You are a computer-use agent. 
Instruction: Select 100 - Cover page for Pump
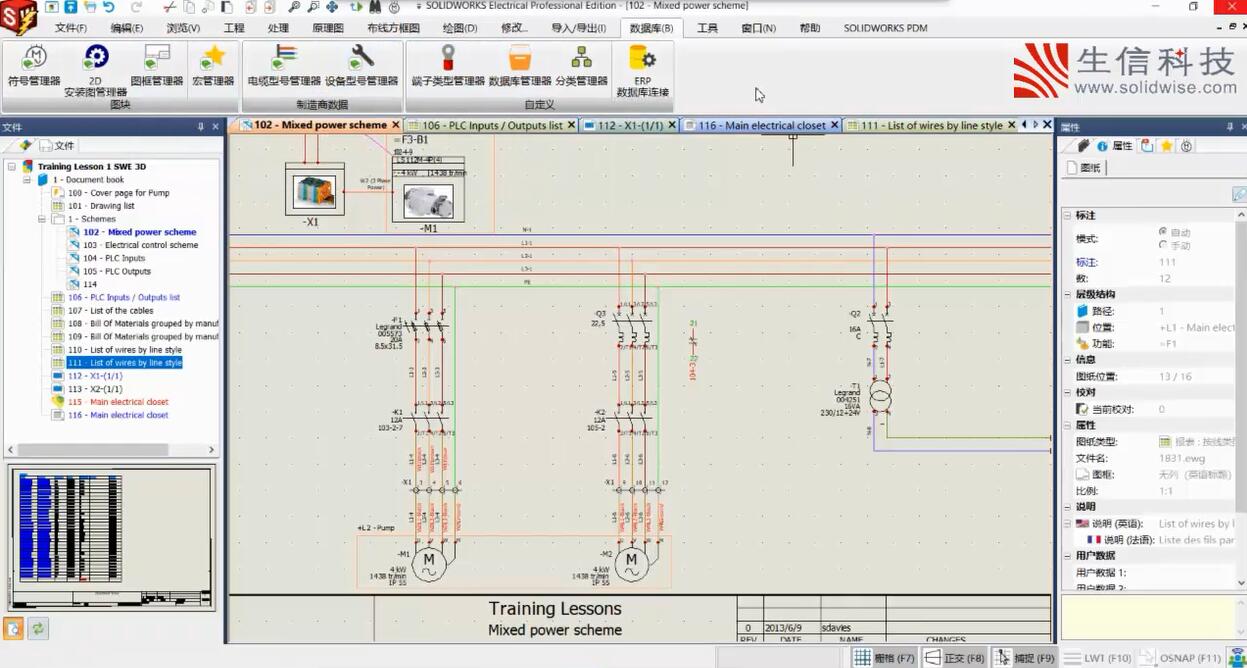coord(118,193)
